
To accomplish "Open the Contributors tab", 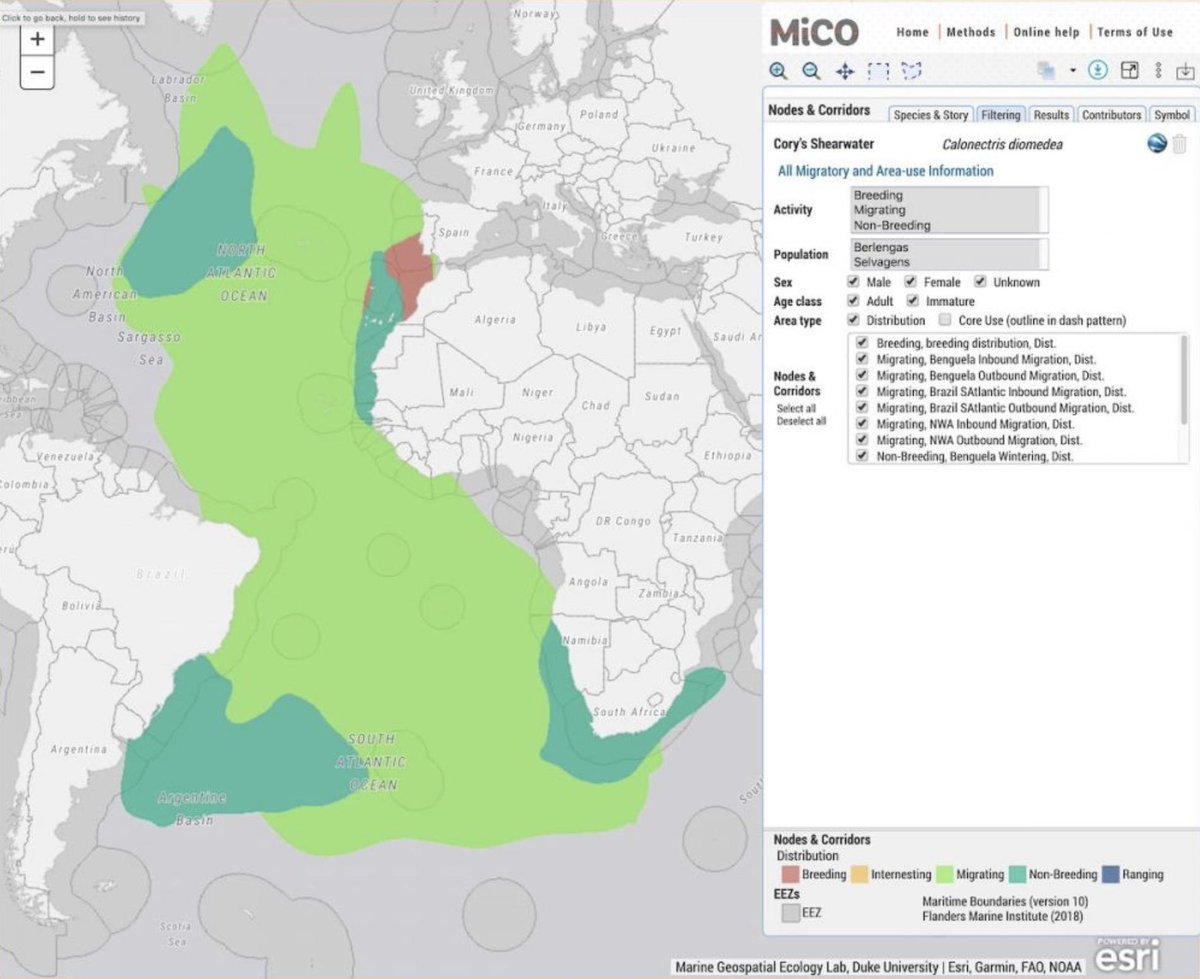I will tap(1111, 115).
